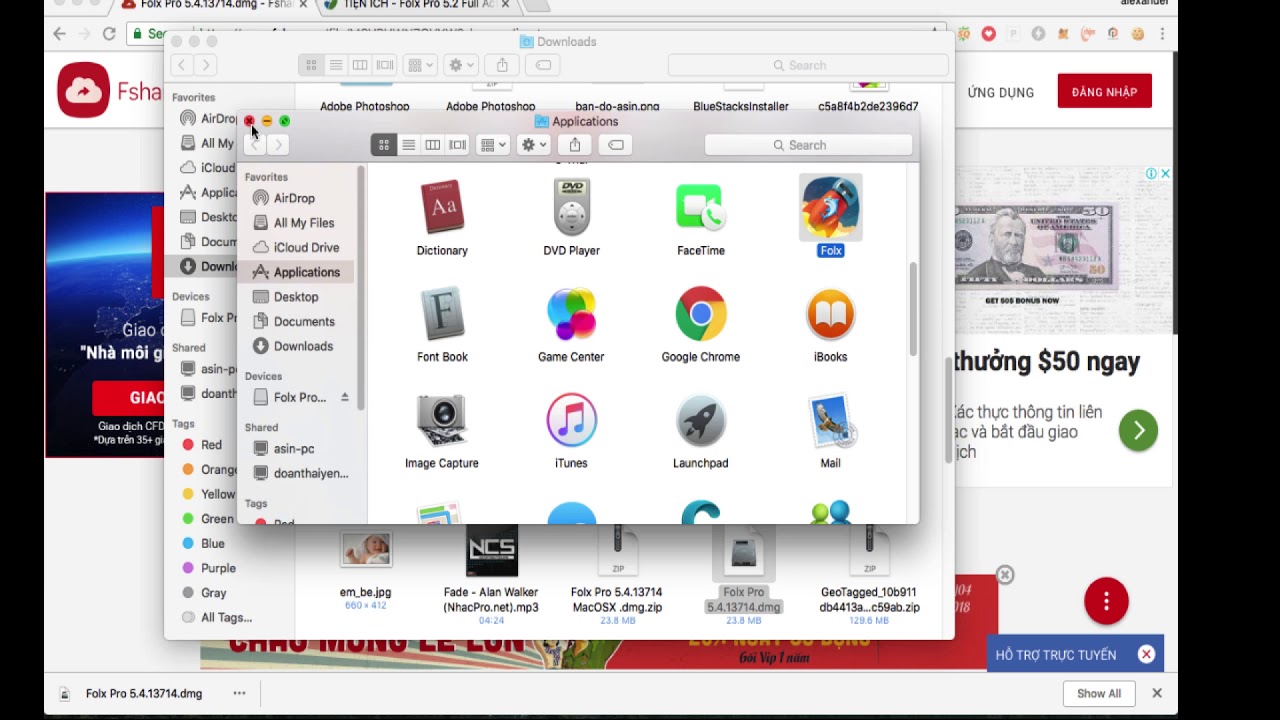Go back in the Chrome browser
This screenshot has width=1280, height=720.
coord(59,34)
